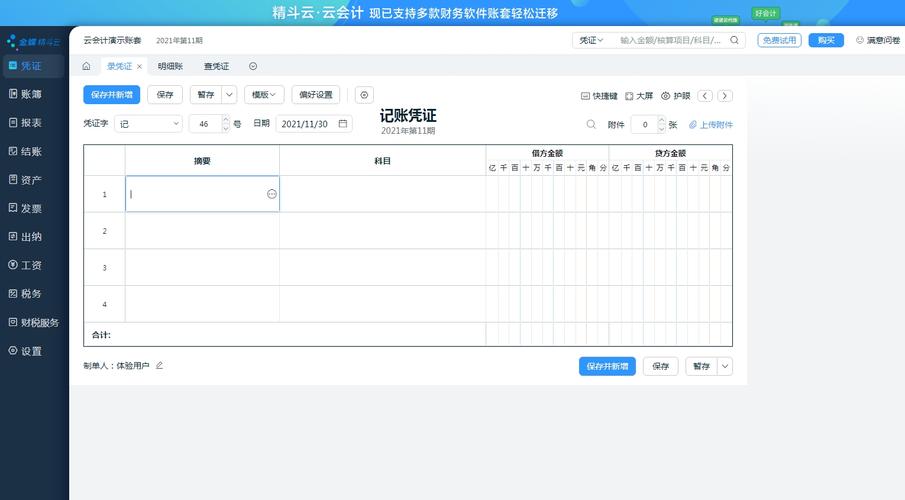Screen dimensions: 905x500
Task: Increase the 附件 count stepper
Action: [x=660, y=121]
